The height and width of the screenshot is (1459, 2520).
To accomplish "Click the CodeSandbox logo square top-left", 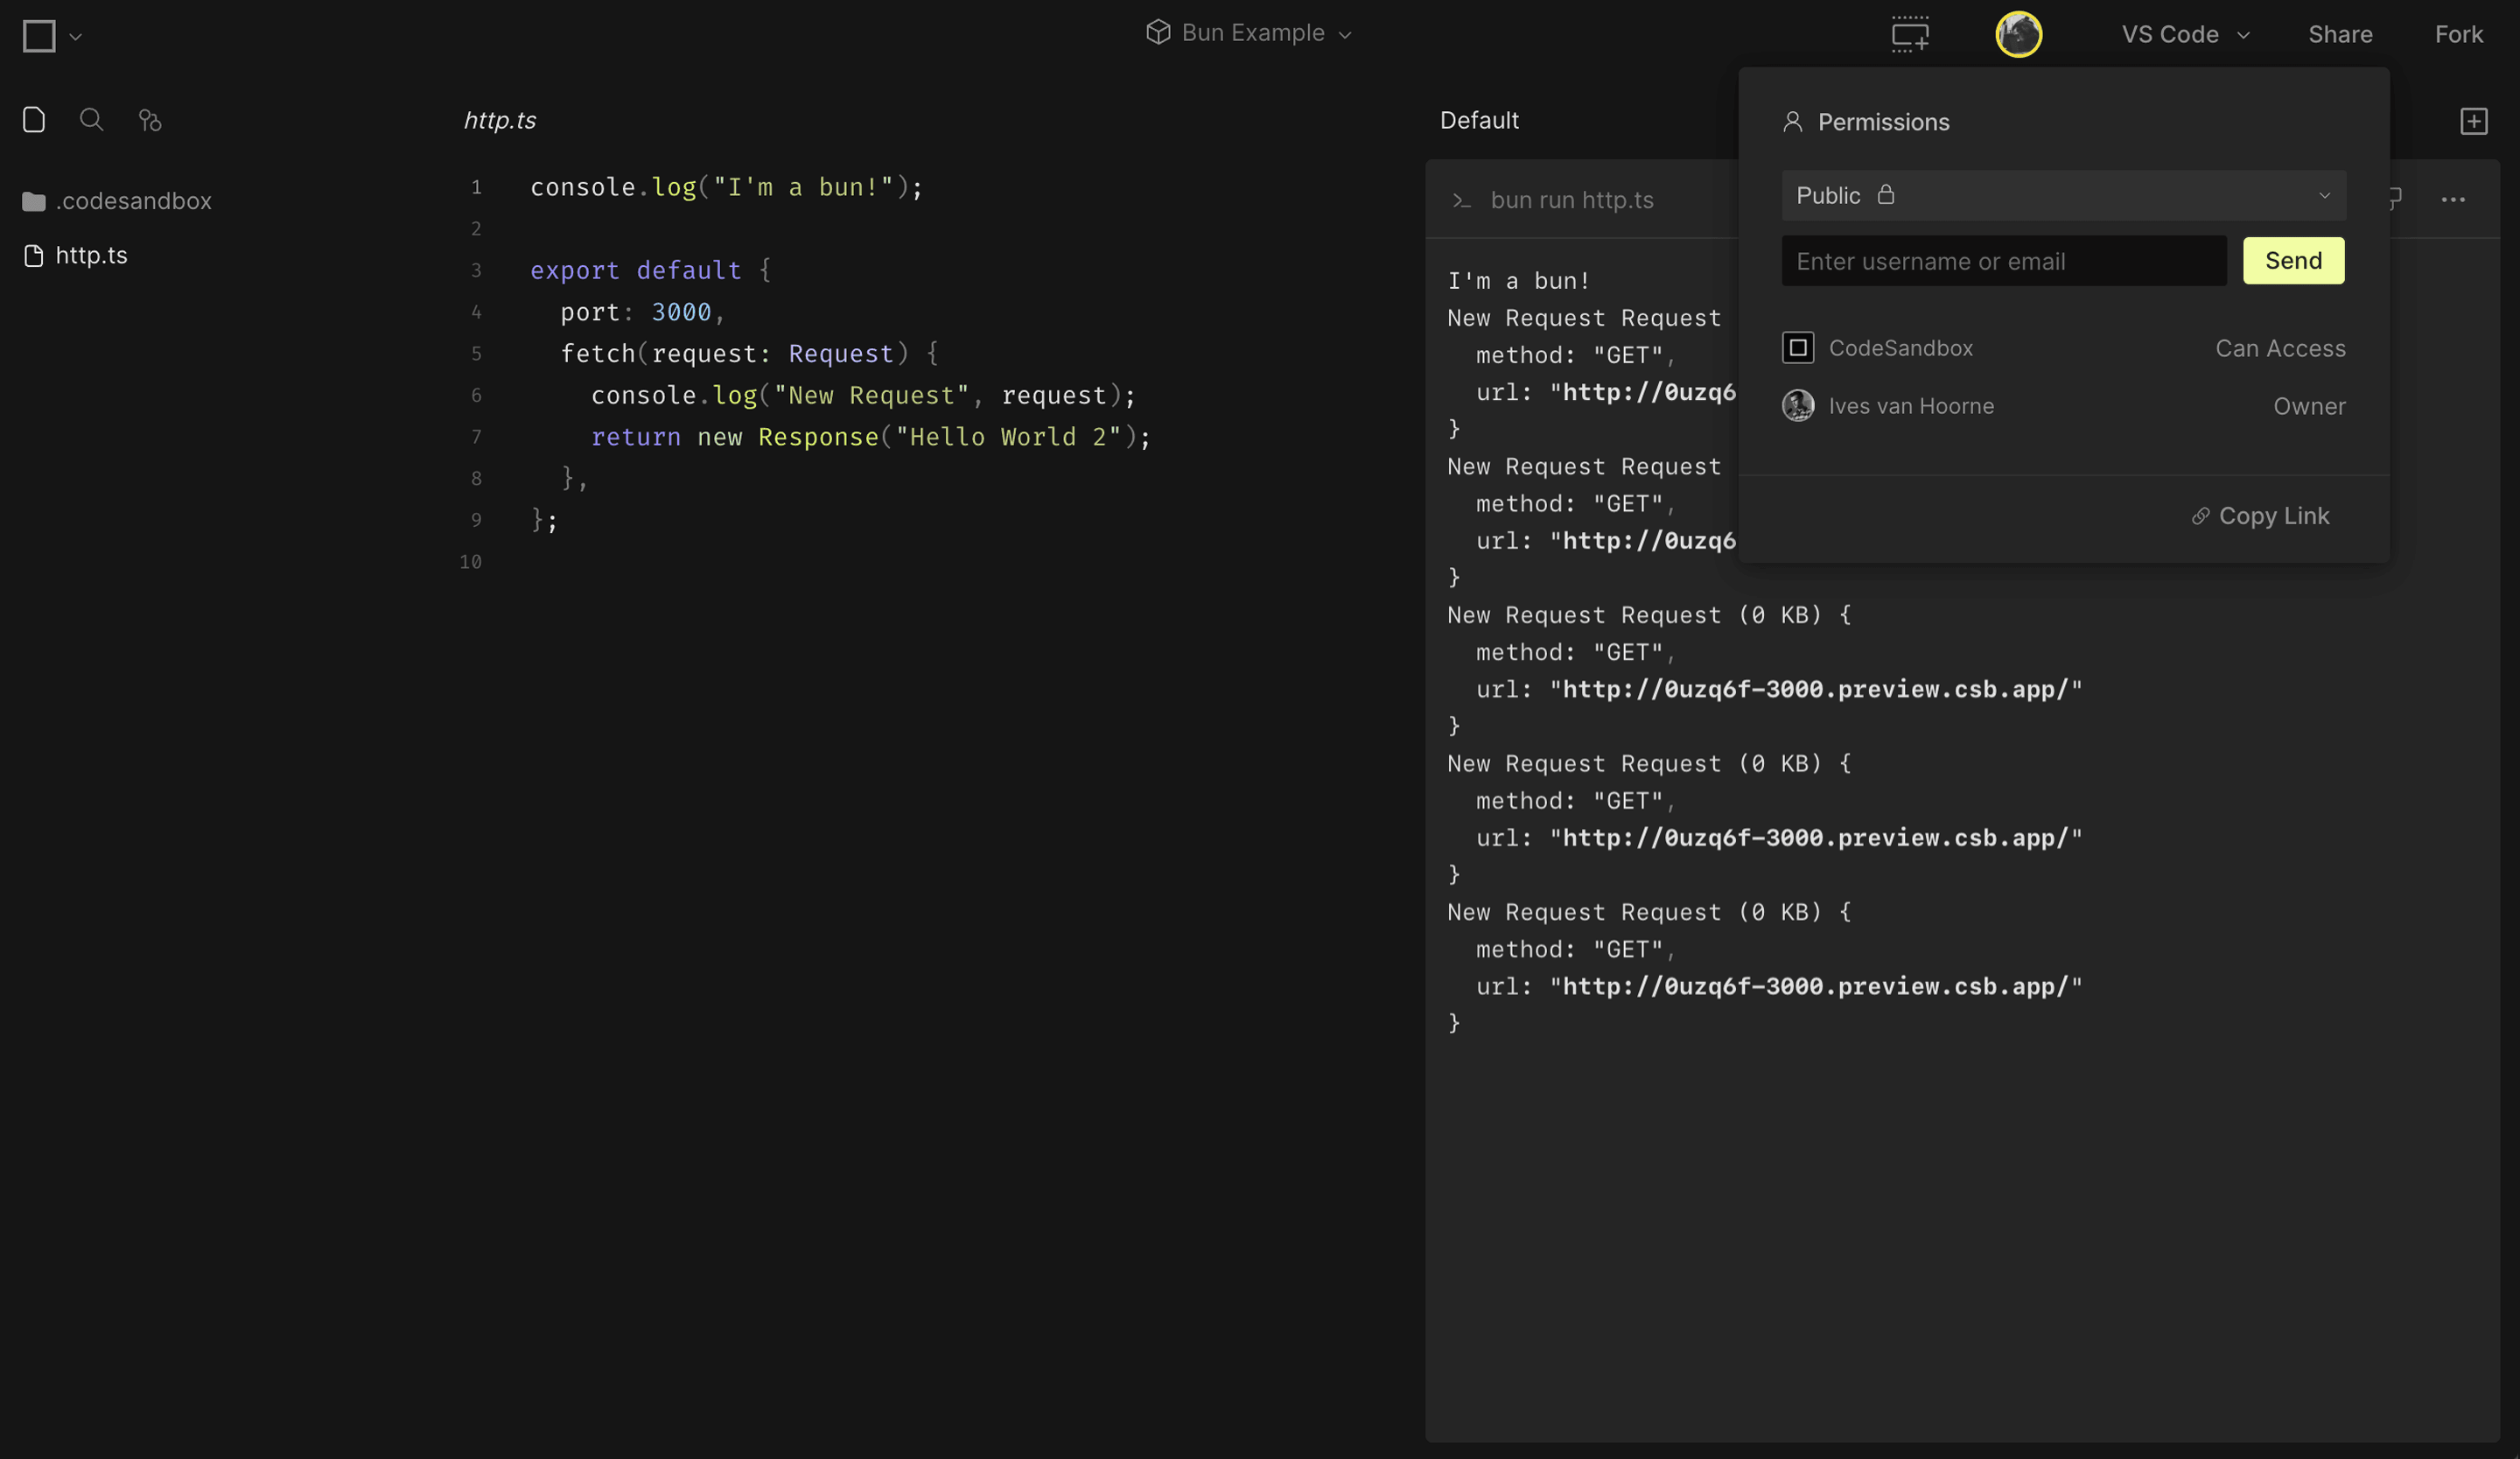I will (38, 36).
